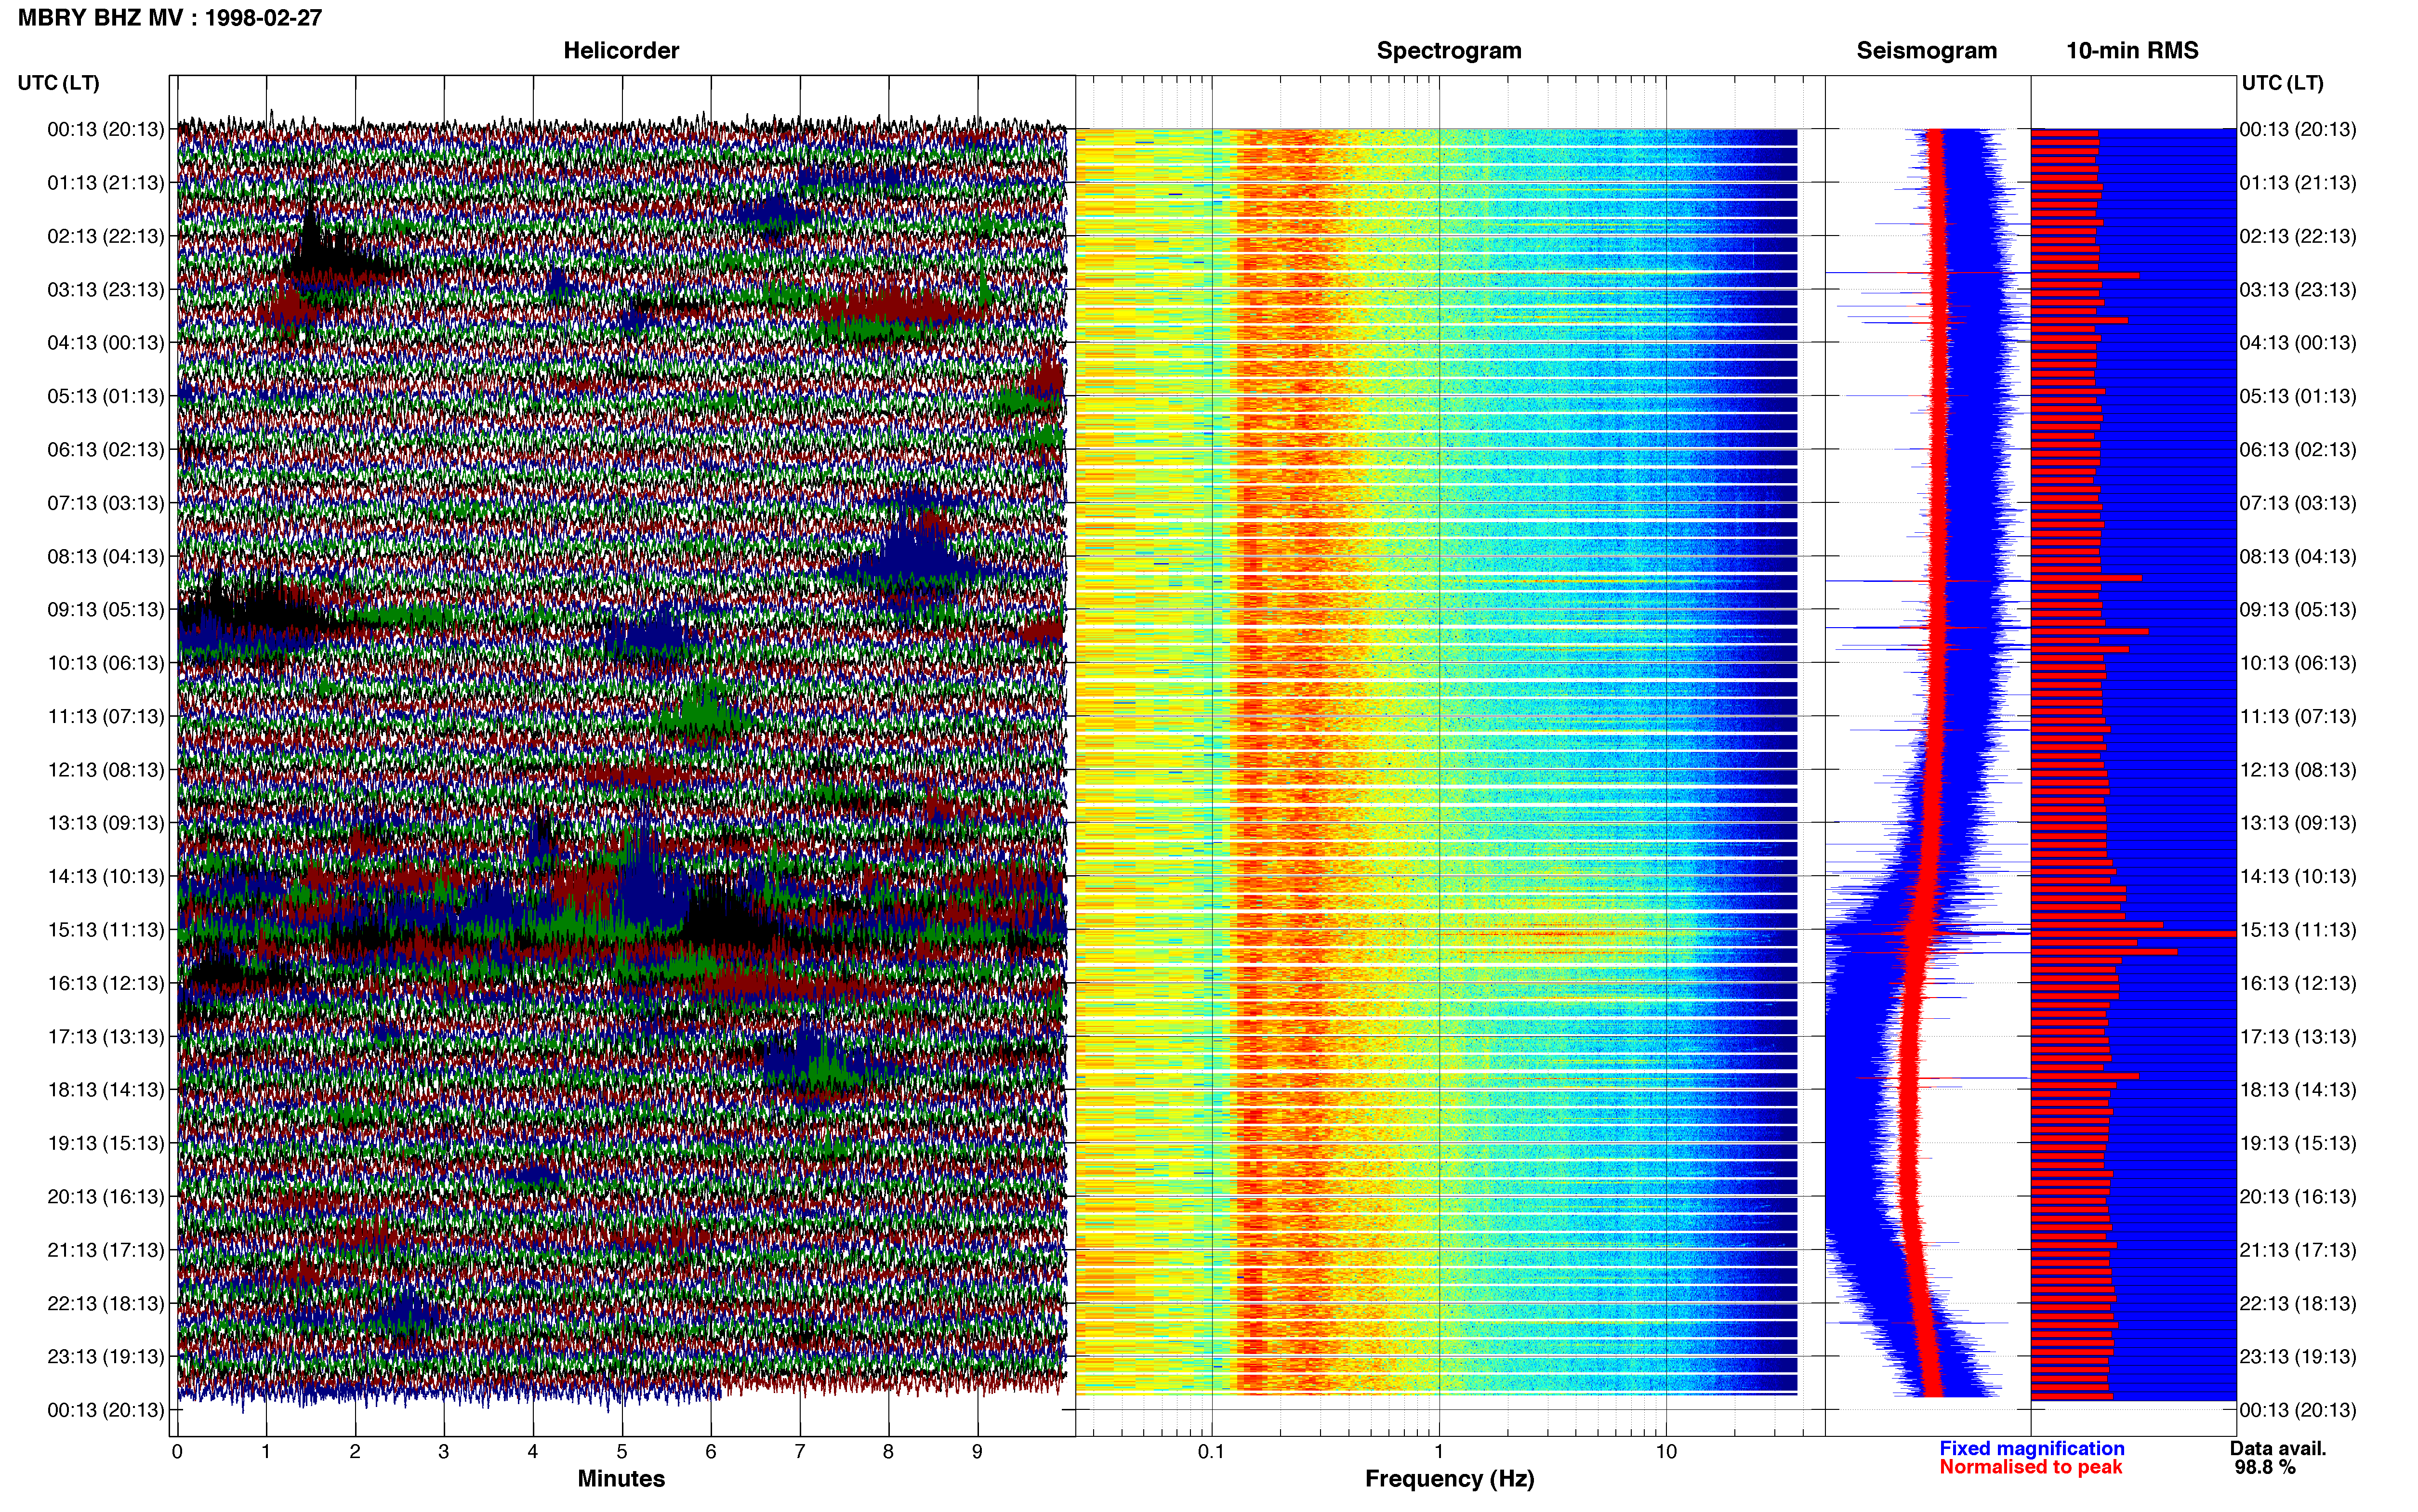Viewport: 2418px width, 1512px height.
Task: Click the left time label '06:13 (02:13)'
Action: point(106,450)
